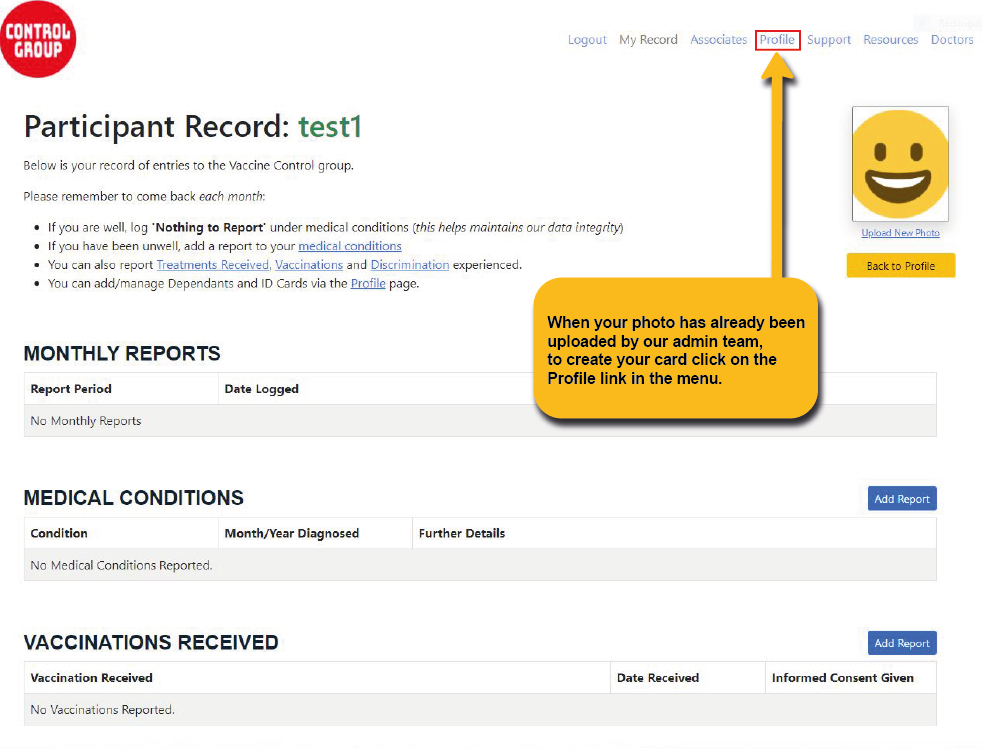The height and width of the screenshot is (749, 983).
Task: Select Resources in the top menu
Action: [x=890, y=40]
